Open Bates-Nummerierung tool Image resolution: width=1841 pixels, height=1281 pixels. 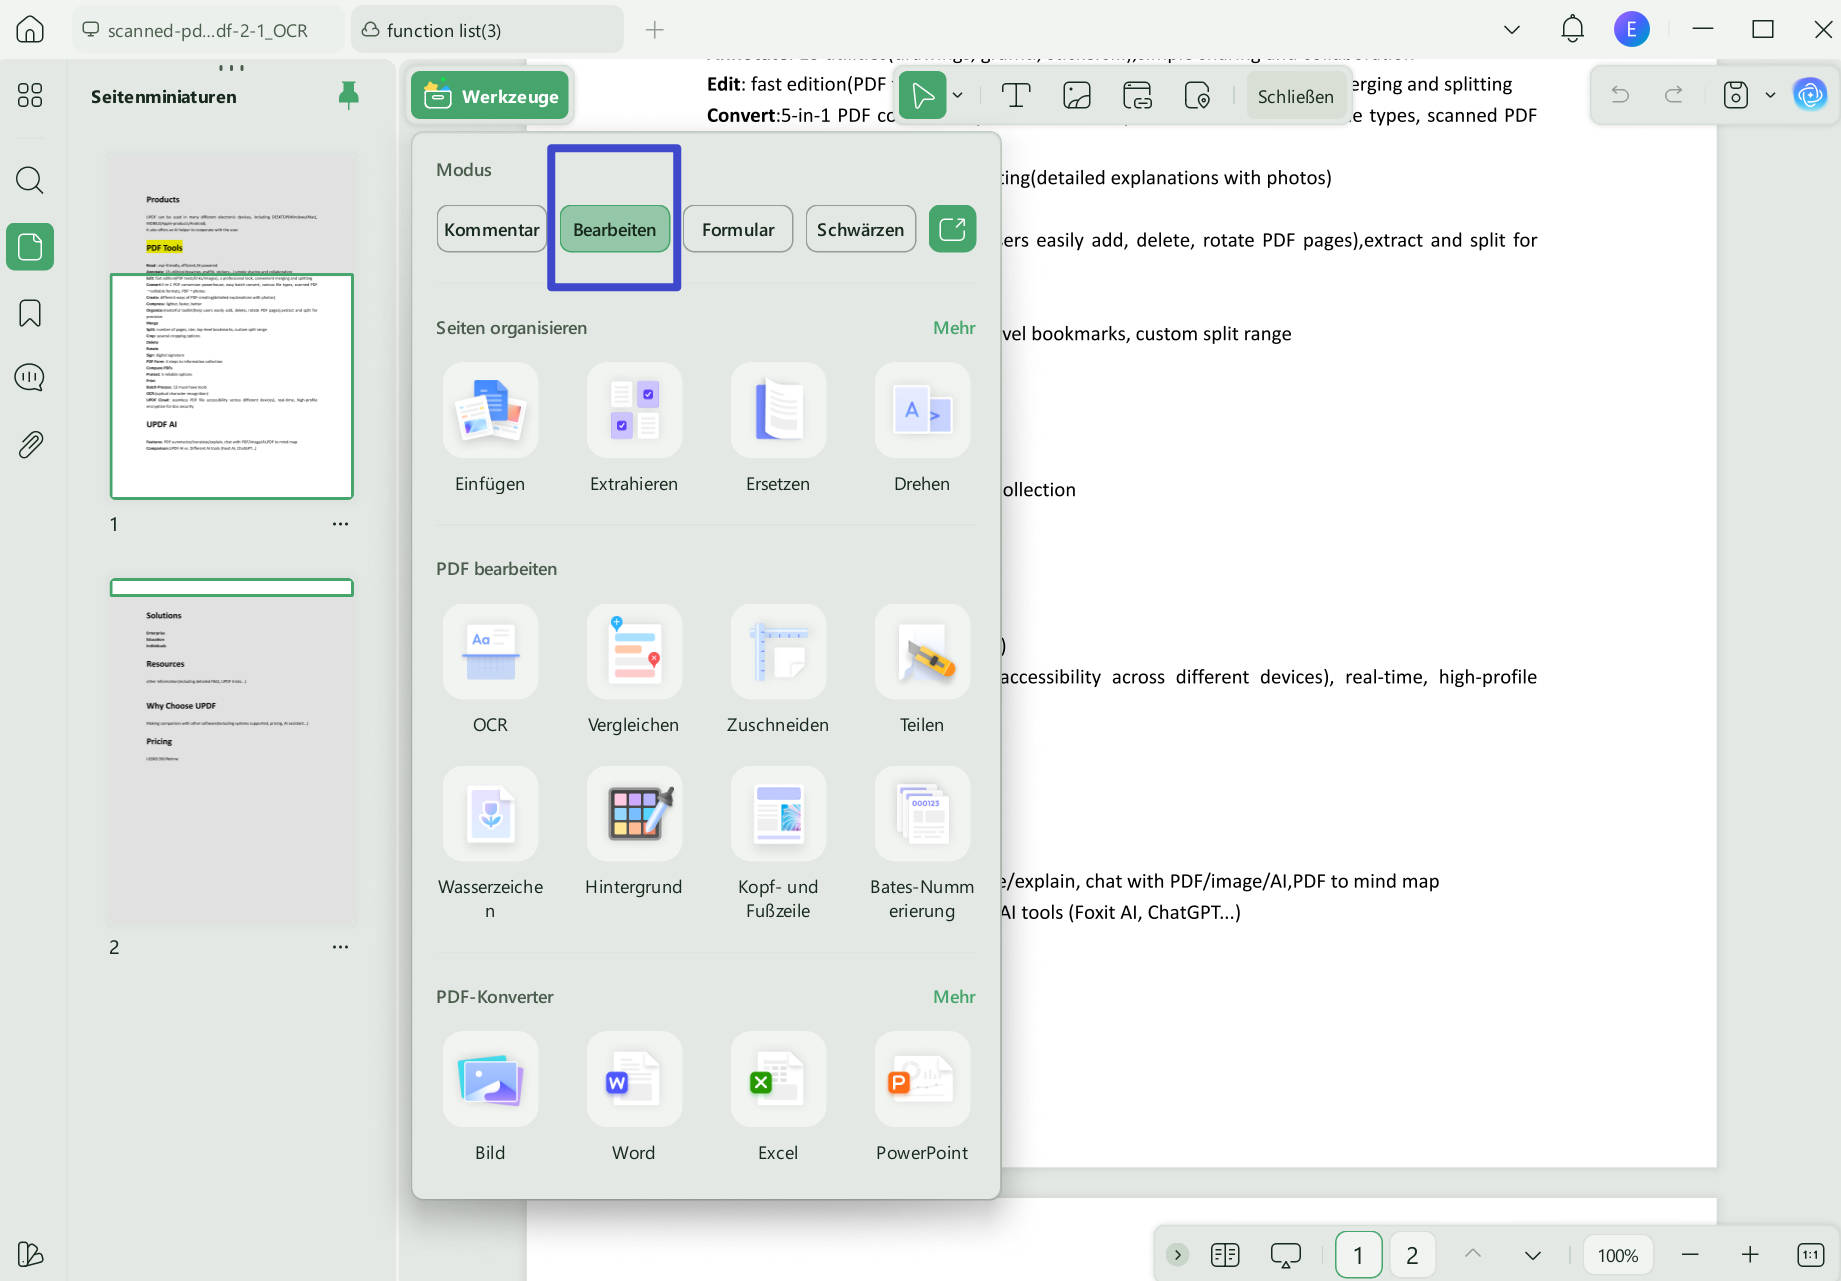(922, 814)
